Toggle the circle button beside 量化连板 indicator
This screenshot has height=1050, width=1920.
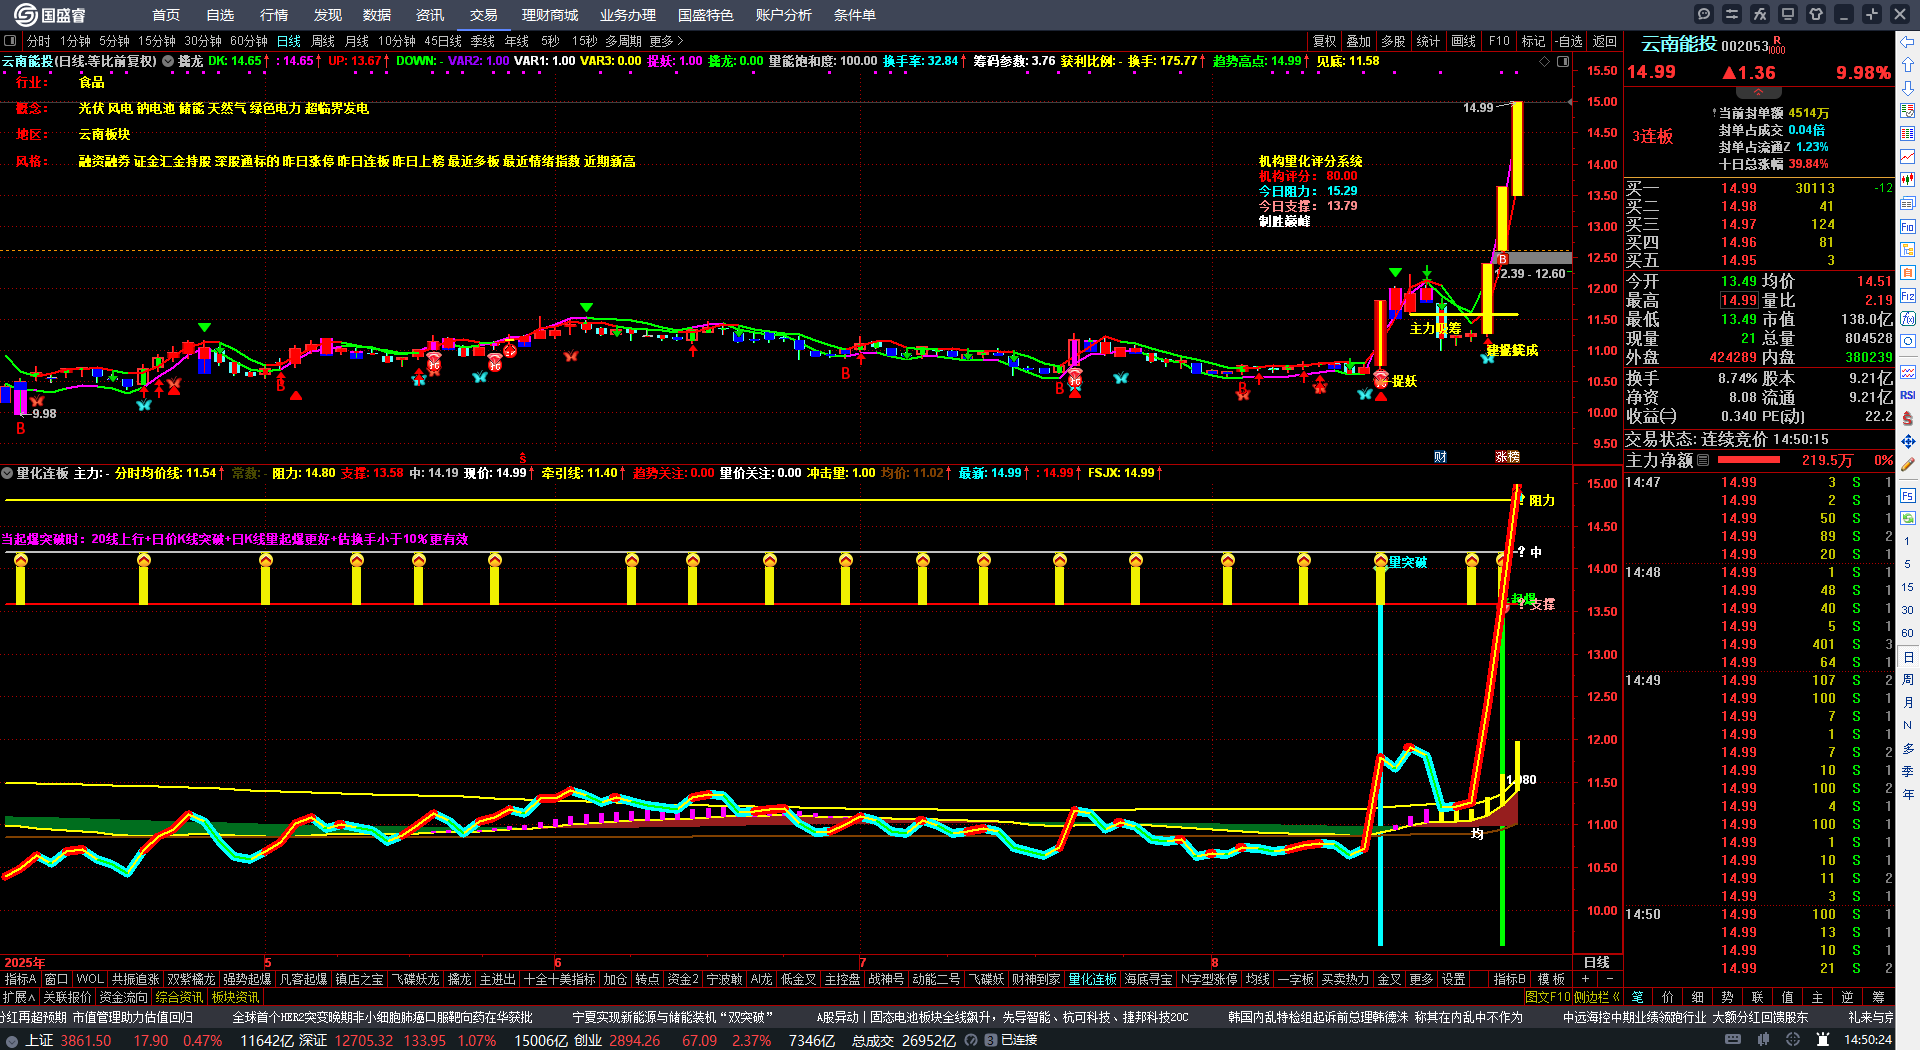7,473
